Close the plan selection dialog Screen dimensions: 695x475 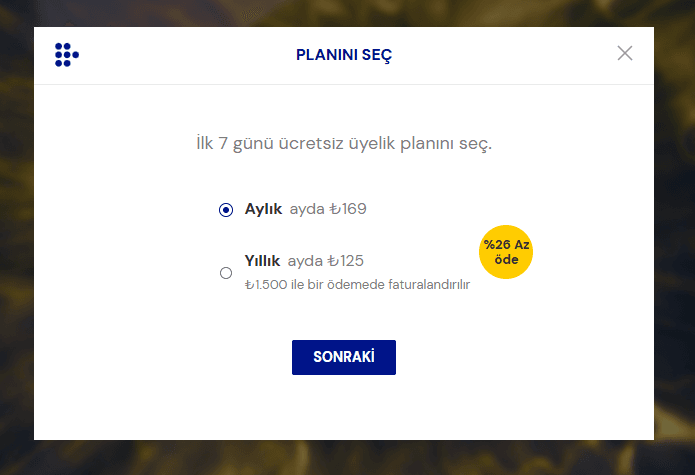click(x=625, y=53)
